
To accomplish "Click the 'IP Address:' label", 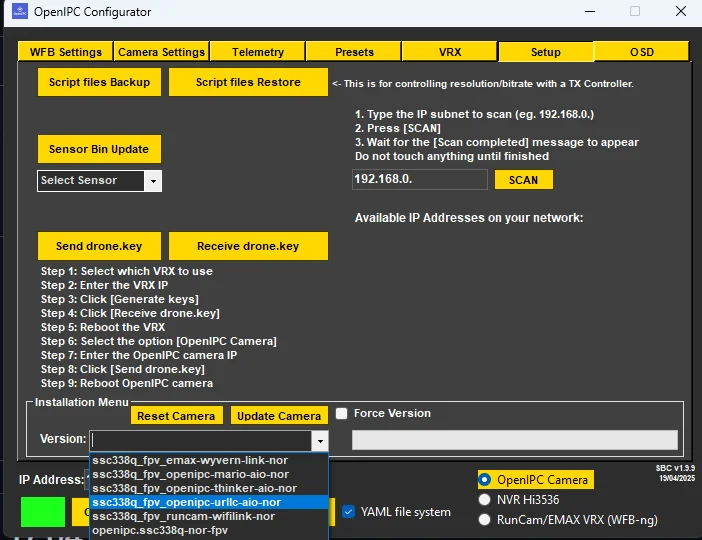I will [51, 480].
